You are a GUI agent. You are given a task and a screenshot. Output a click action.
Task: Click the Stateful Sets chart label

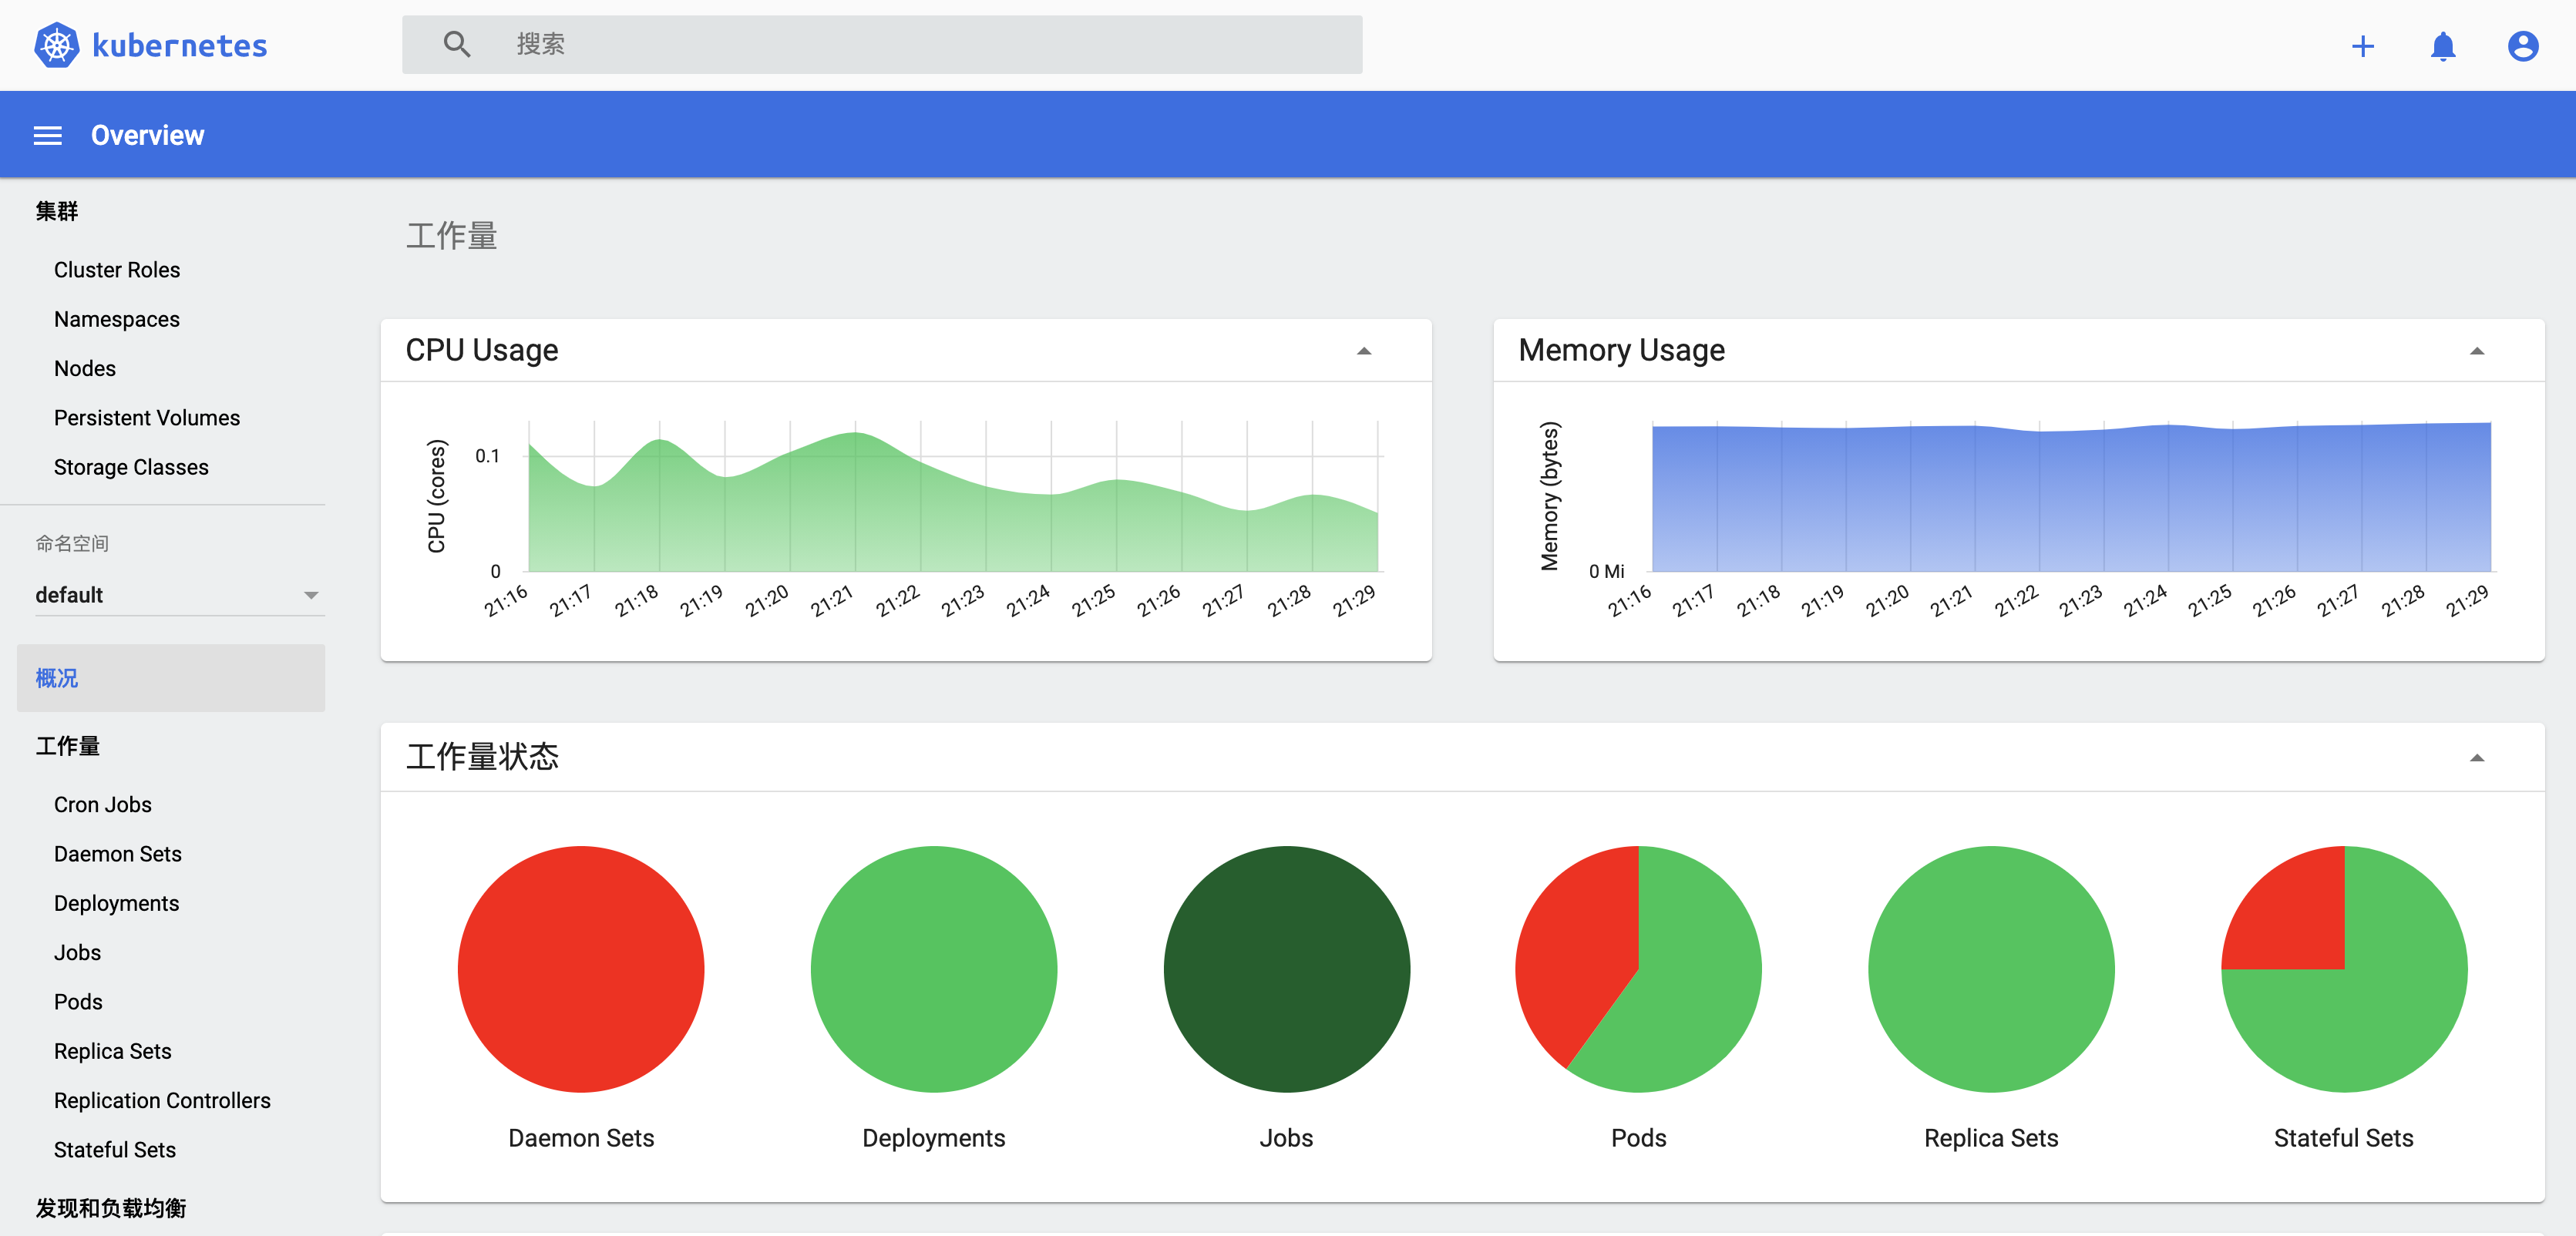[2344, 1138]
